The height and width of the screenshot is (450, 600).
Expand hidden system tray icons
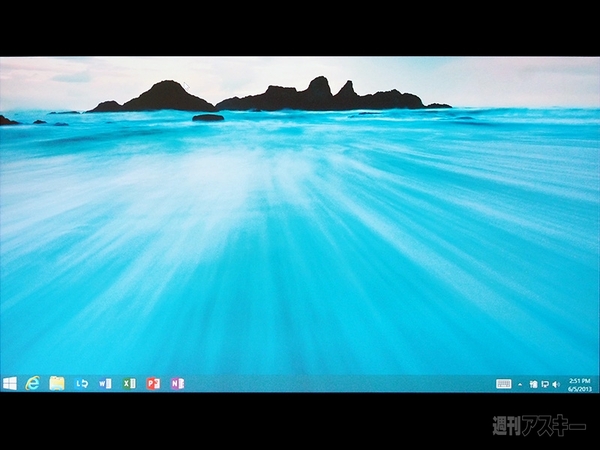(520, 384)
